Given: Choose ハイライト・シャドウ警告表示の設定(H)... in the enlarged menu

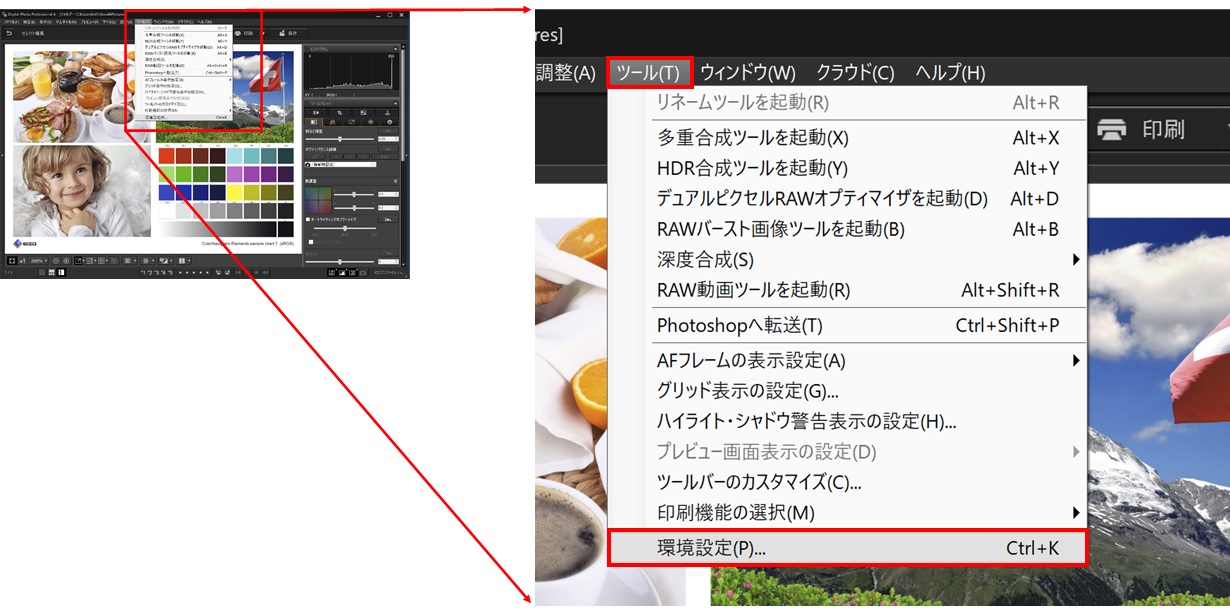Looking at the screenshot, I should (847, 421).
